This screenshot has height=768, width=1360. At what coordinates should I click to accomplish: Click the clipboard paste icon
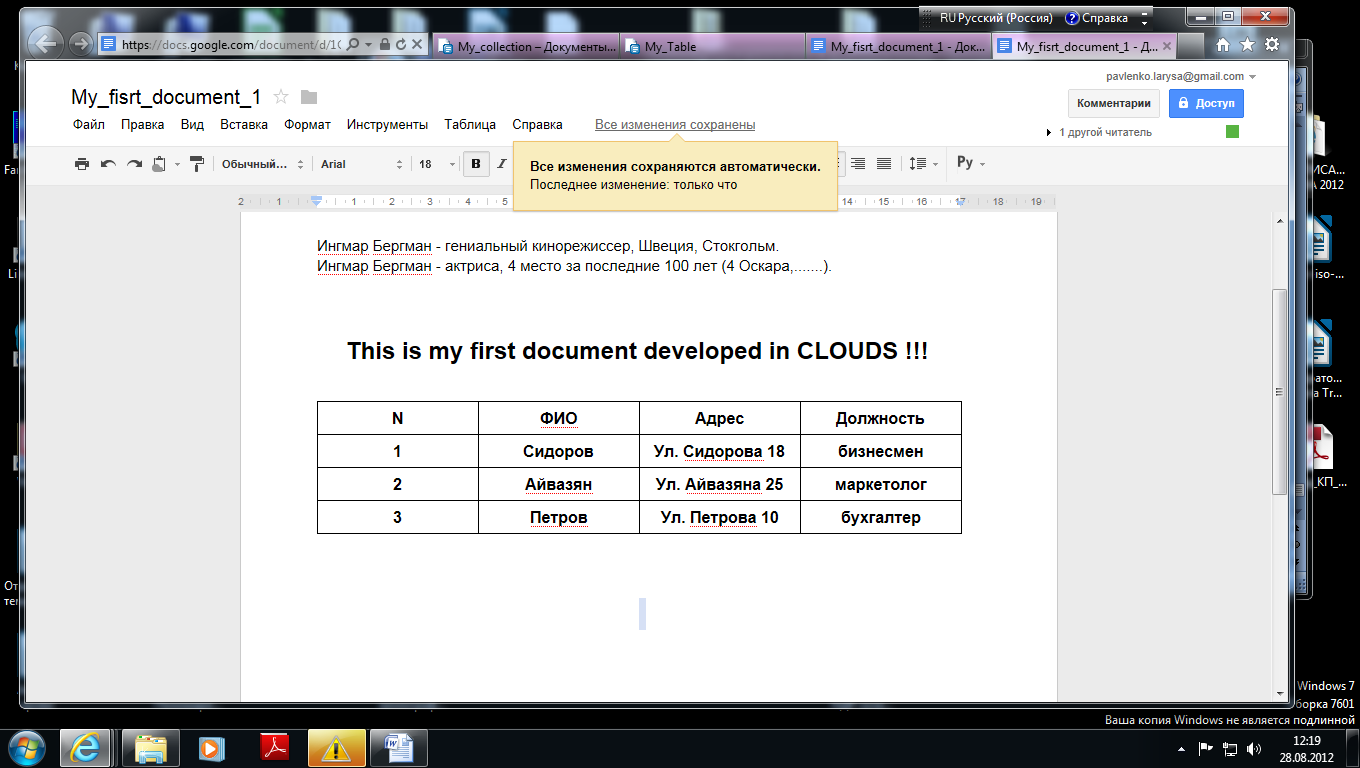(159, 164)
